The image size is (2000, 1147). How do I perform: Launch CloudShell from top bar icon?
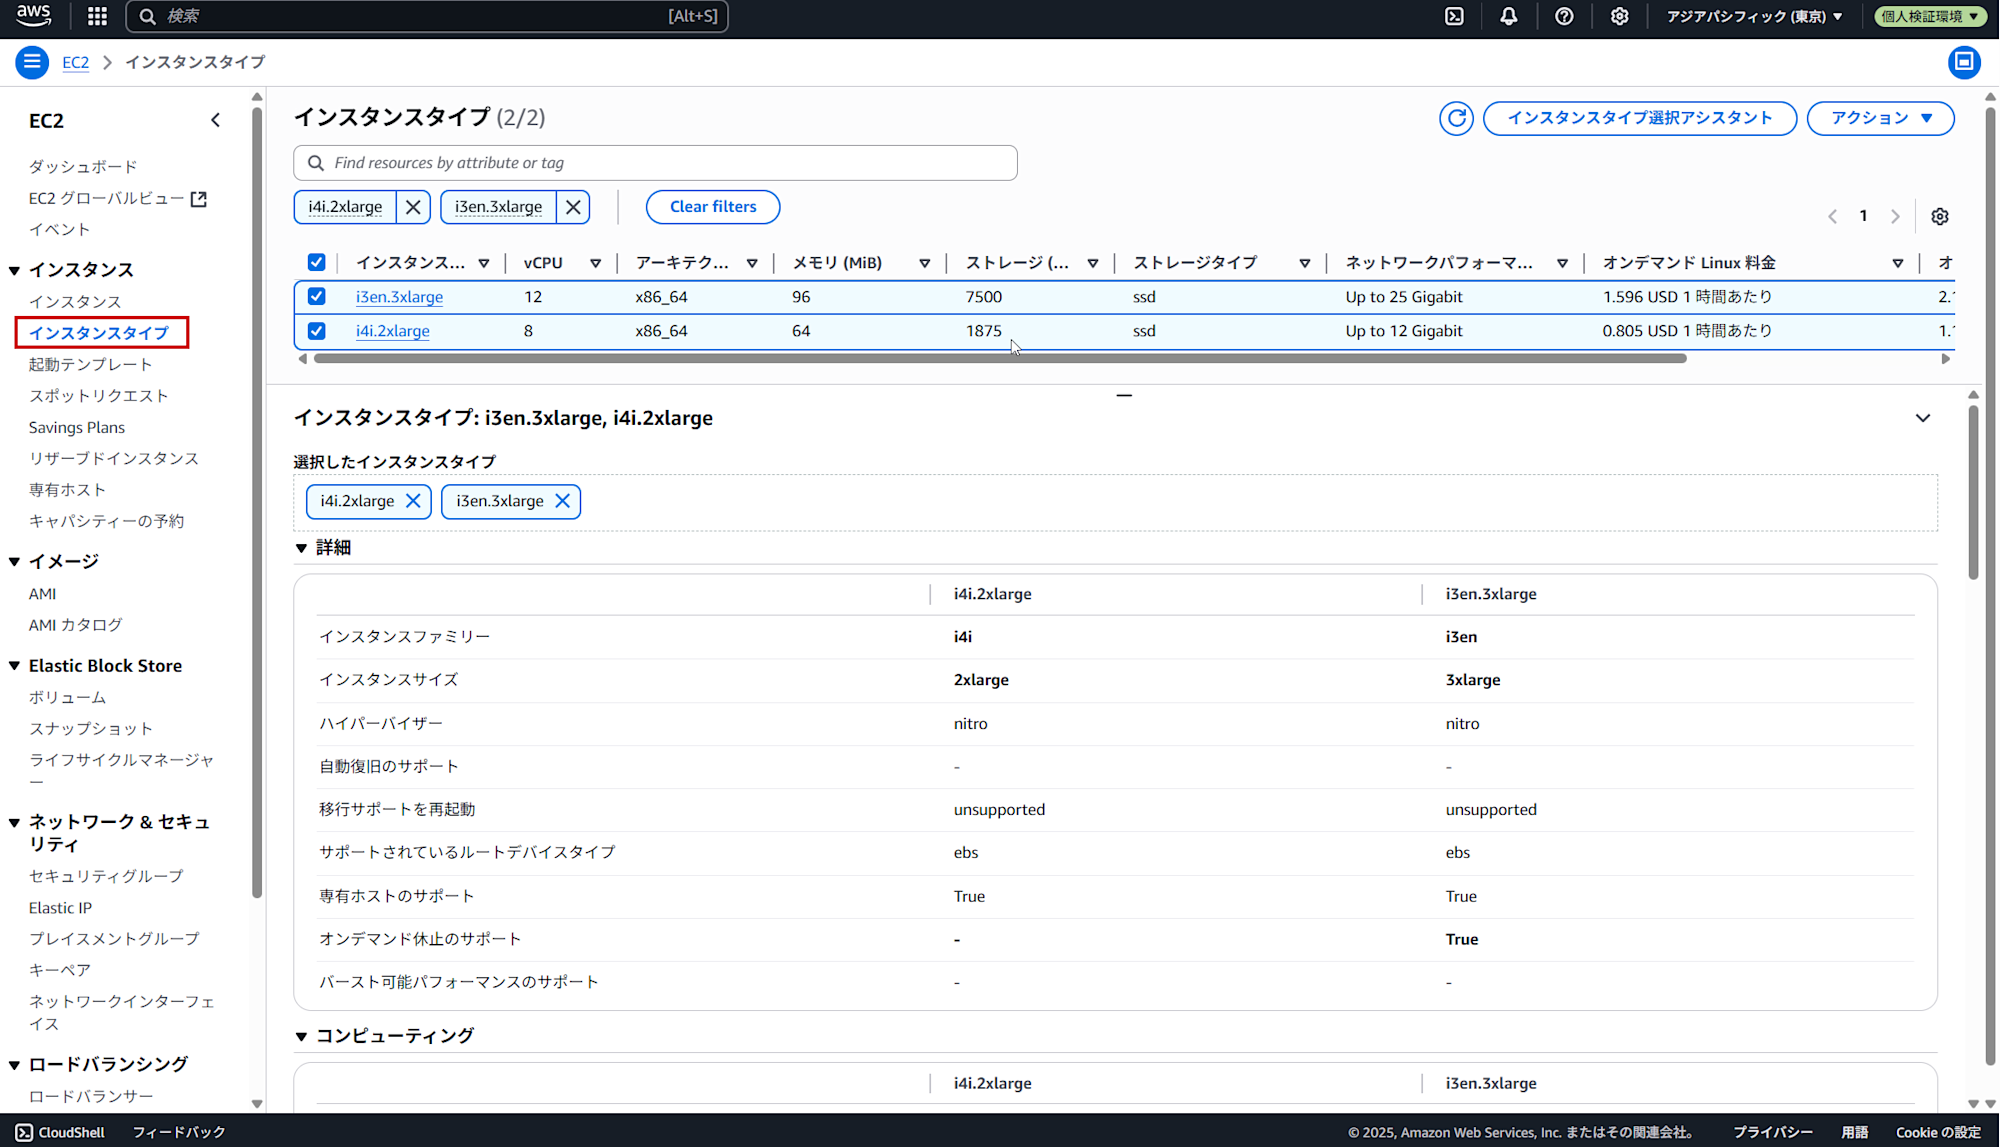pyautogui.click(x=1454, y=16)
